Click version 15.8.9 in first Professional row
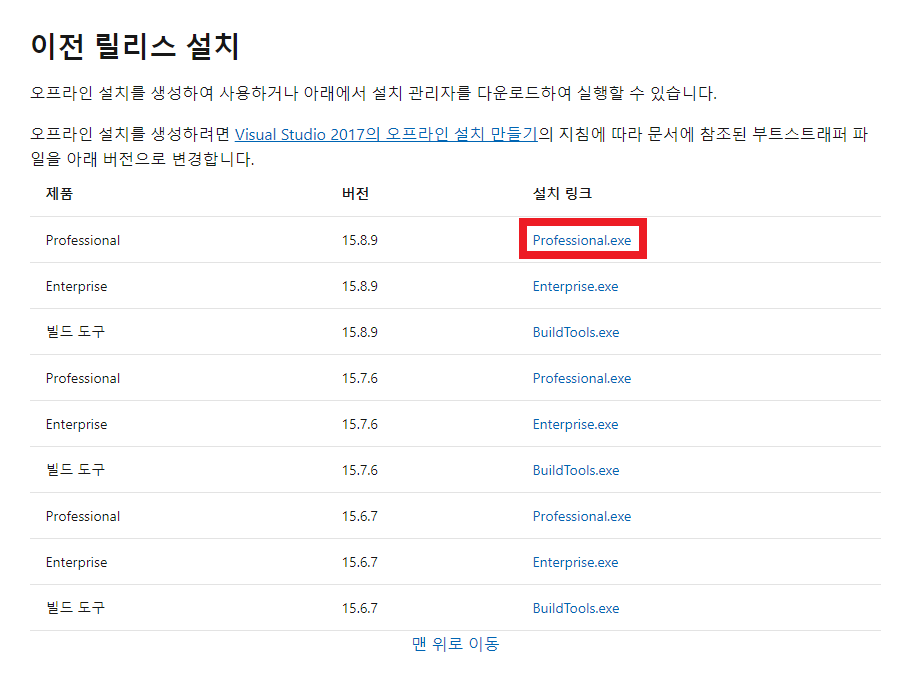The image size is (912, 683). click(359, 240)
